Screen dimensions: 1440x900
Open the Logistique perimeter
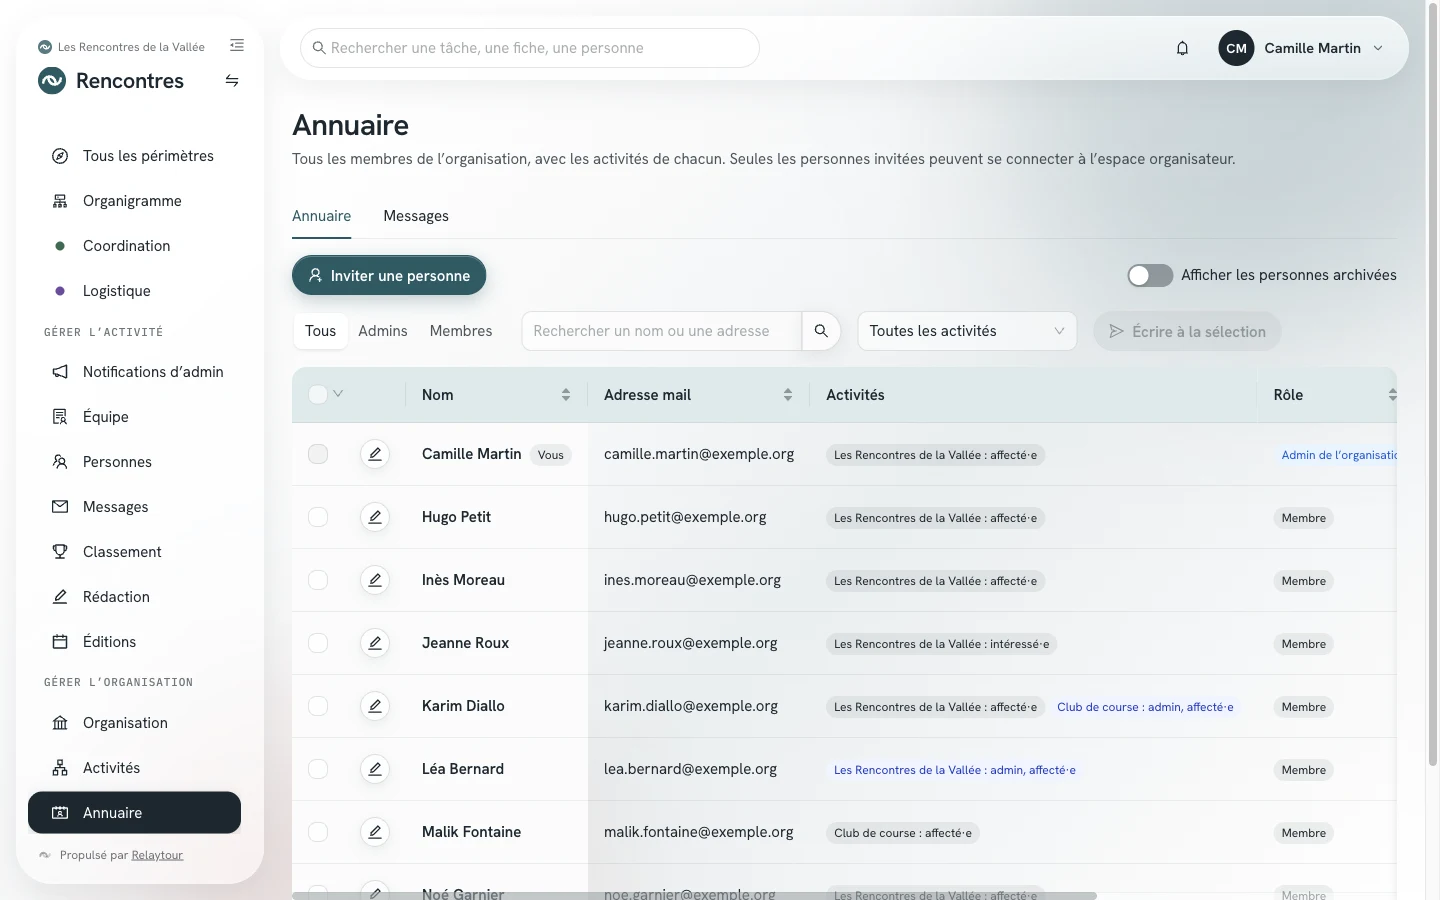click(134, 291)
